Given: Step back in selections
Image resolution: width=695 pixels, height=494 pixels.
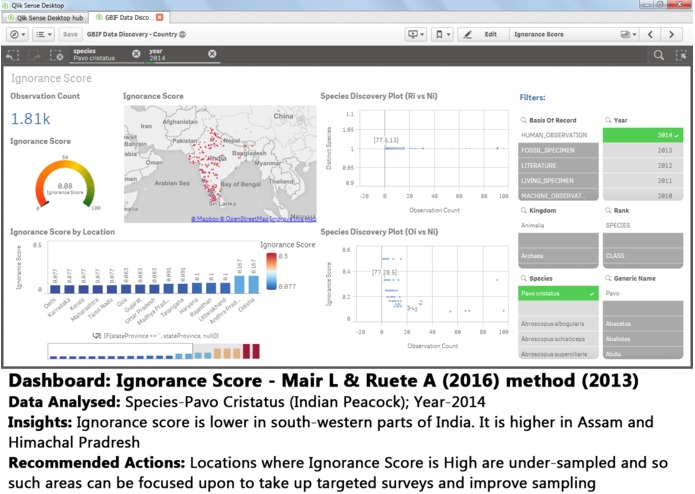Looking at the screenshot, I should coord(13,55).
